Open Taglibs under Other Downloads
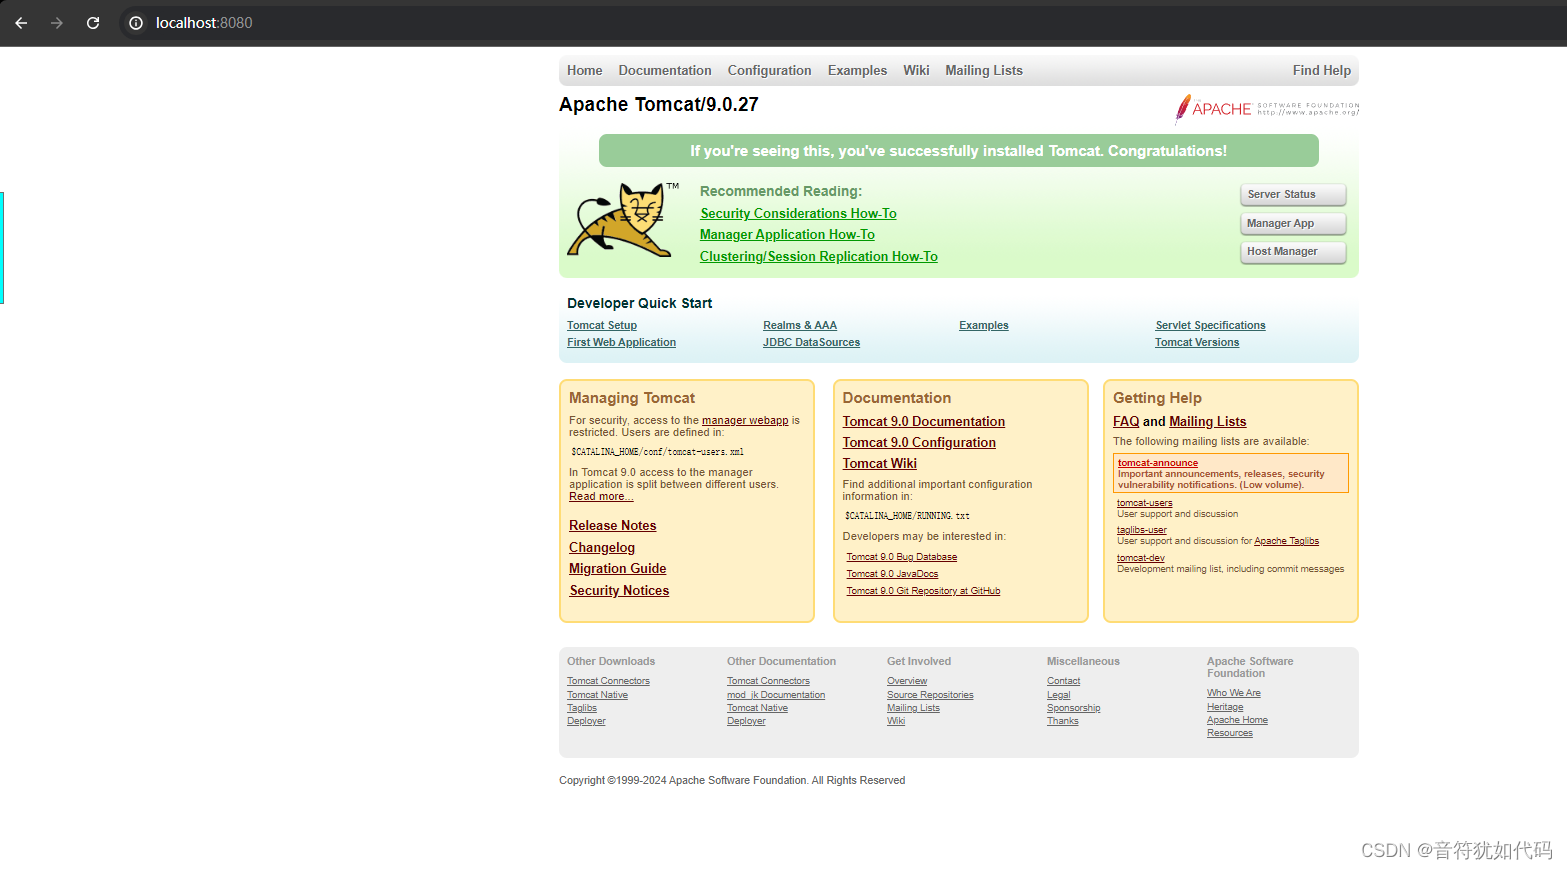 (582, 708)
